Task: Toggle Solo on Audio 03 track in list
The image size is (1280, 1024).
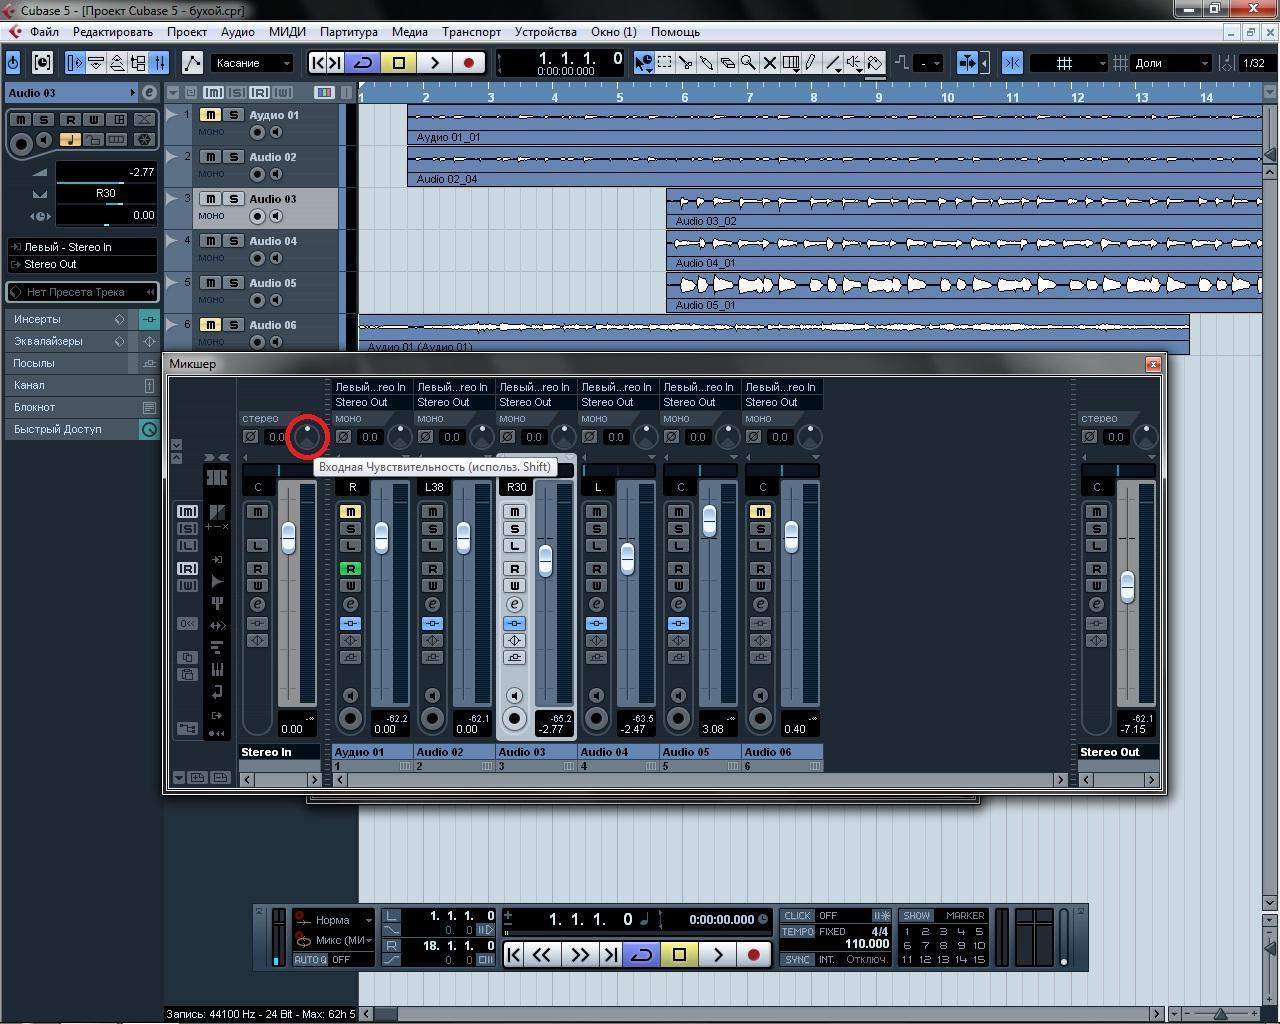Action: 233,199
